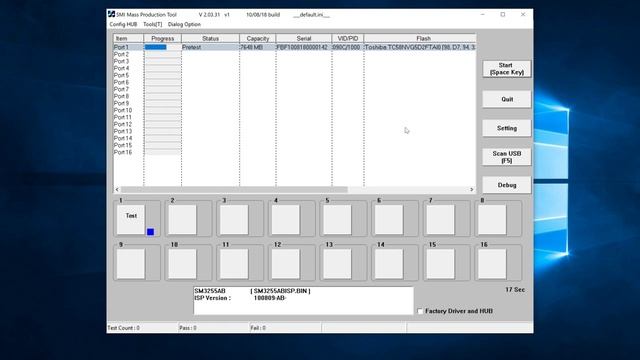The image size is (640, 360).
Task: Click the Scan USB (F5) button
Action: pyautogui.click(x=507, y=157)
